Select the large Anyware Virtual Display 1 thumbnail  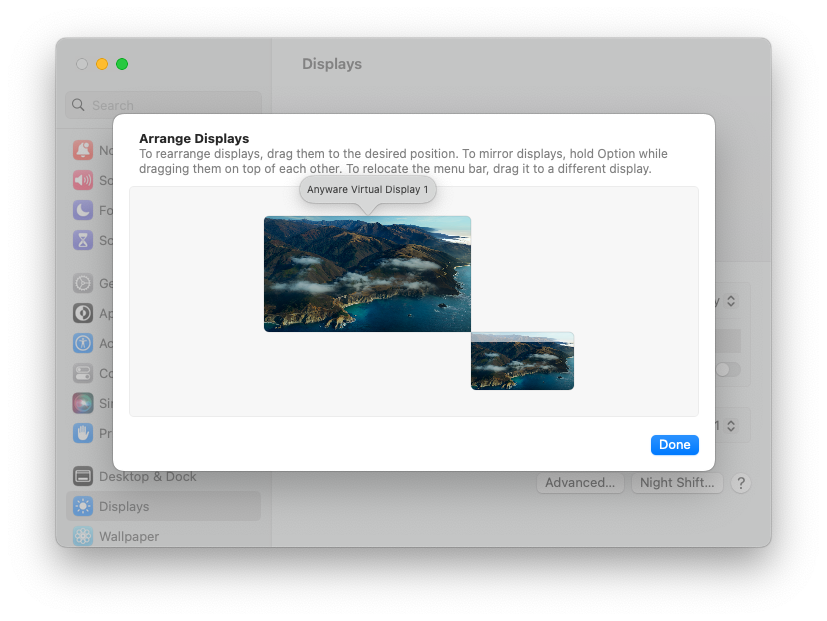(x=367, y=274)
